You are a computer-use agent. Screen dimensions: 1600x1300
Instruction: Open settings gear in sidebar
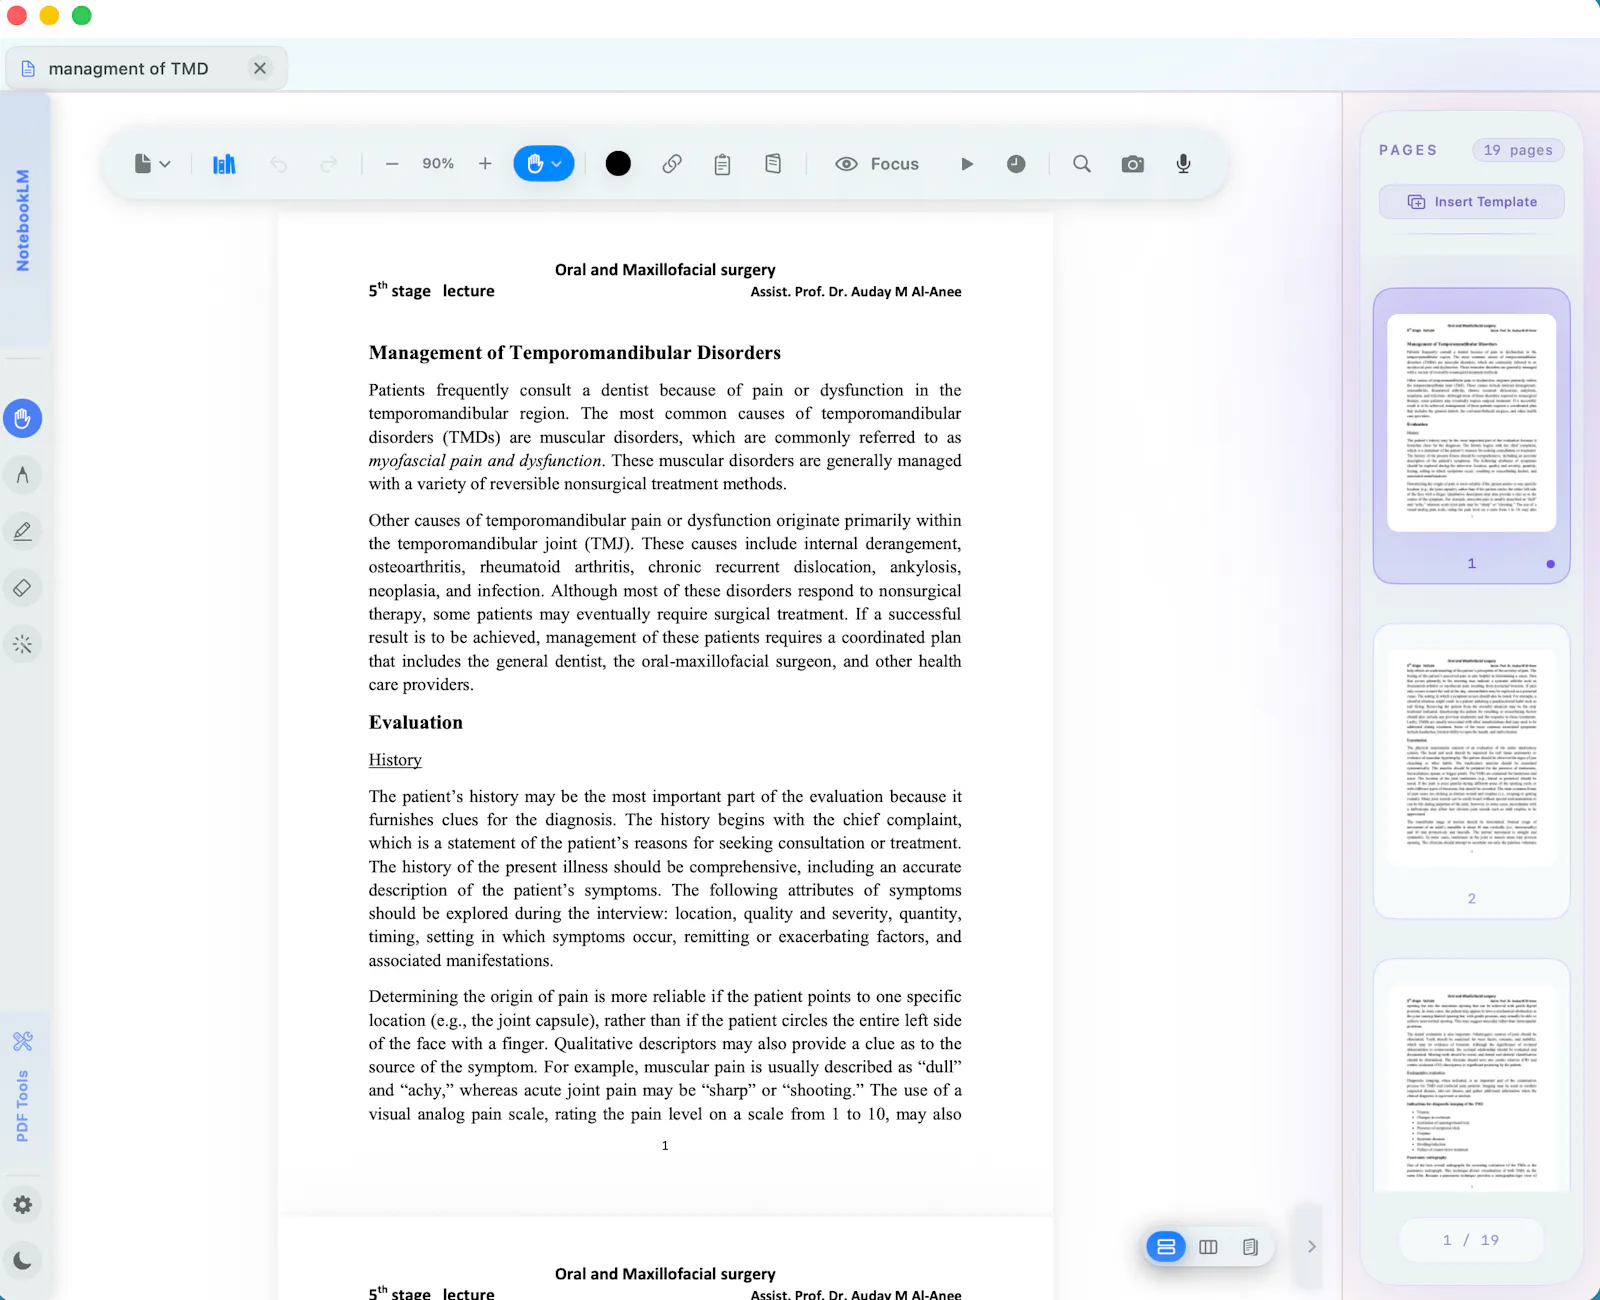tap(23, 1205)
